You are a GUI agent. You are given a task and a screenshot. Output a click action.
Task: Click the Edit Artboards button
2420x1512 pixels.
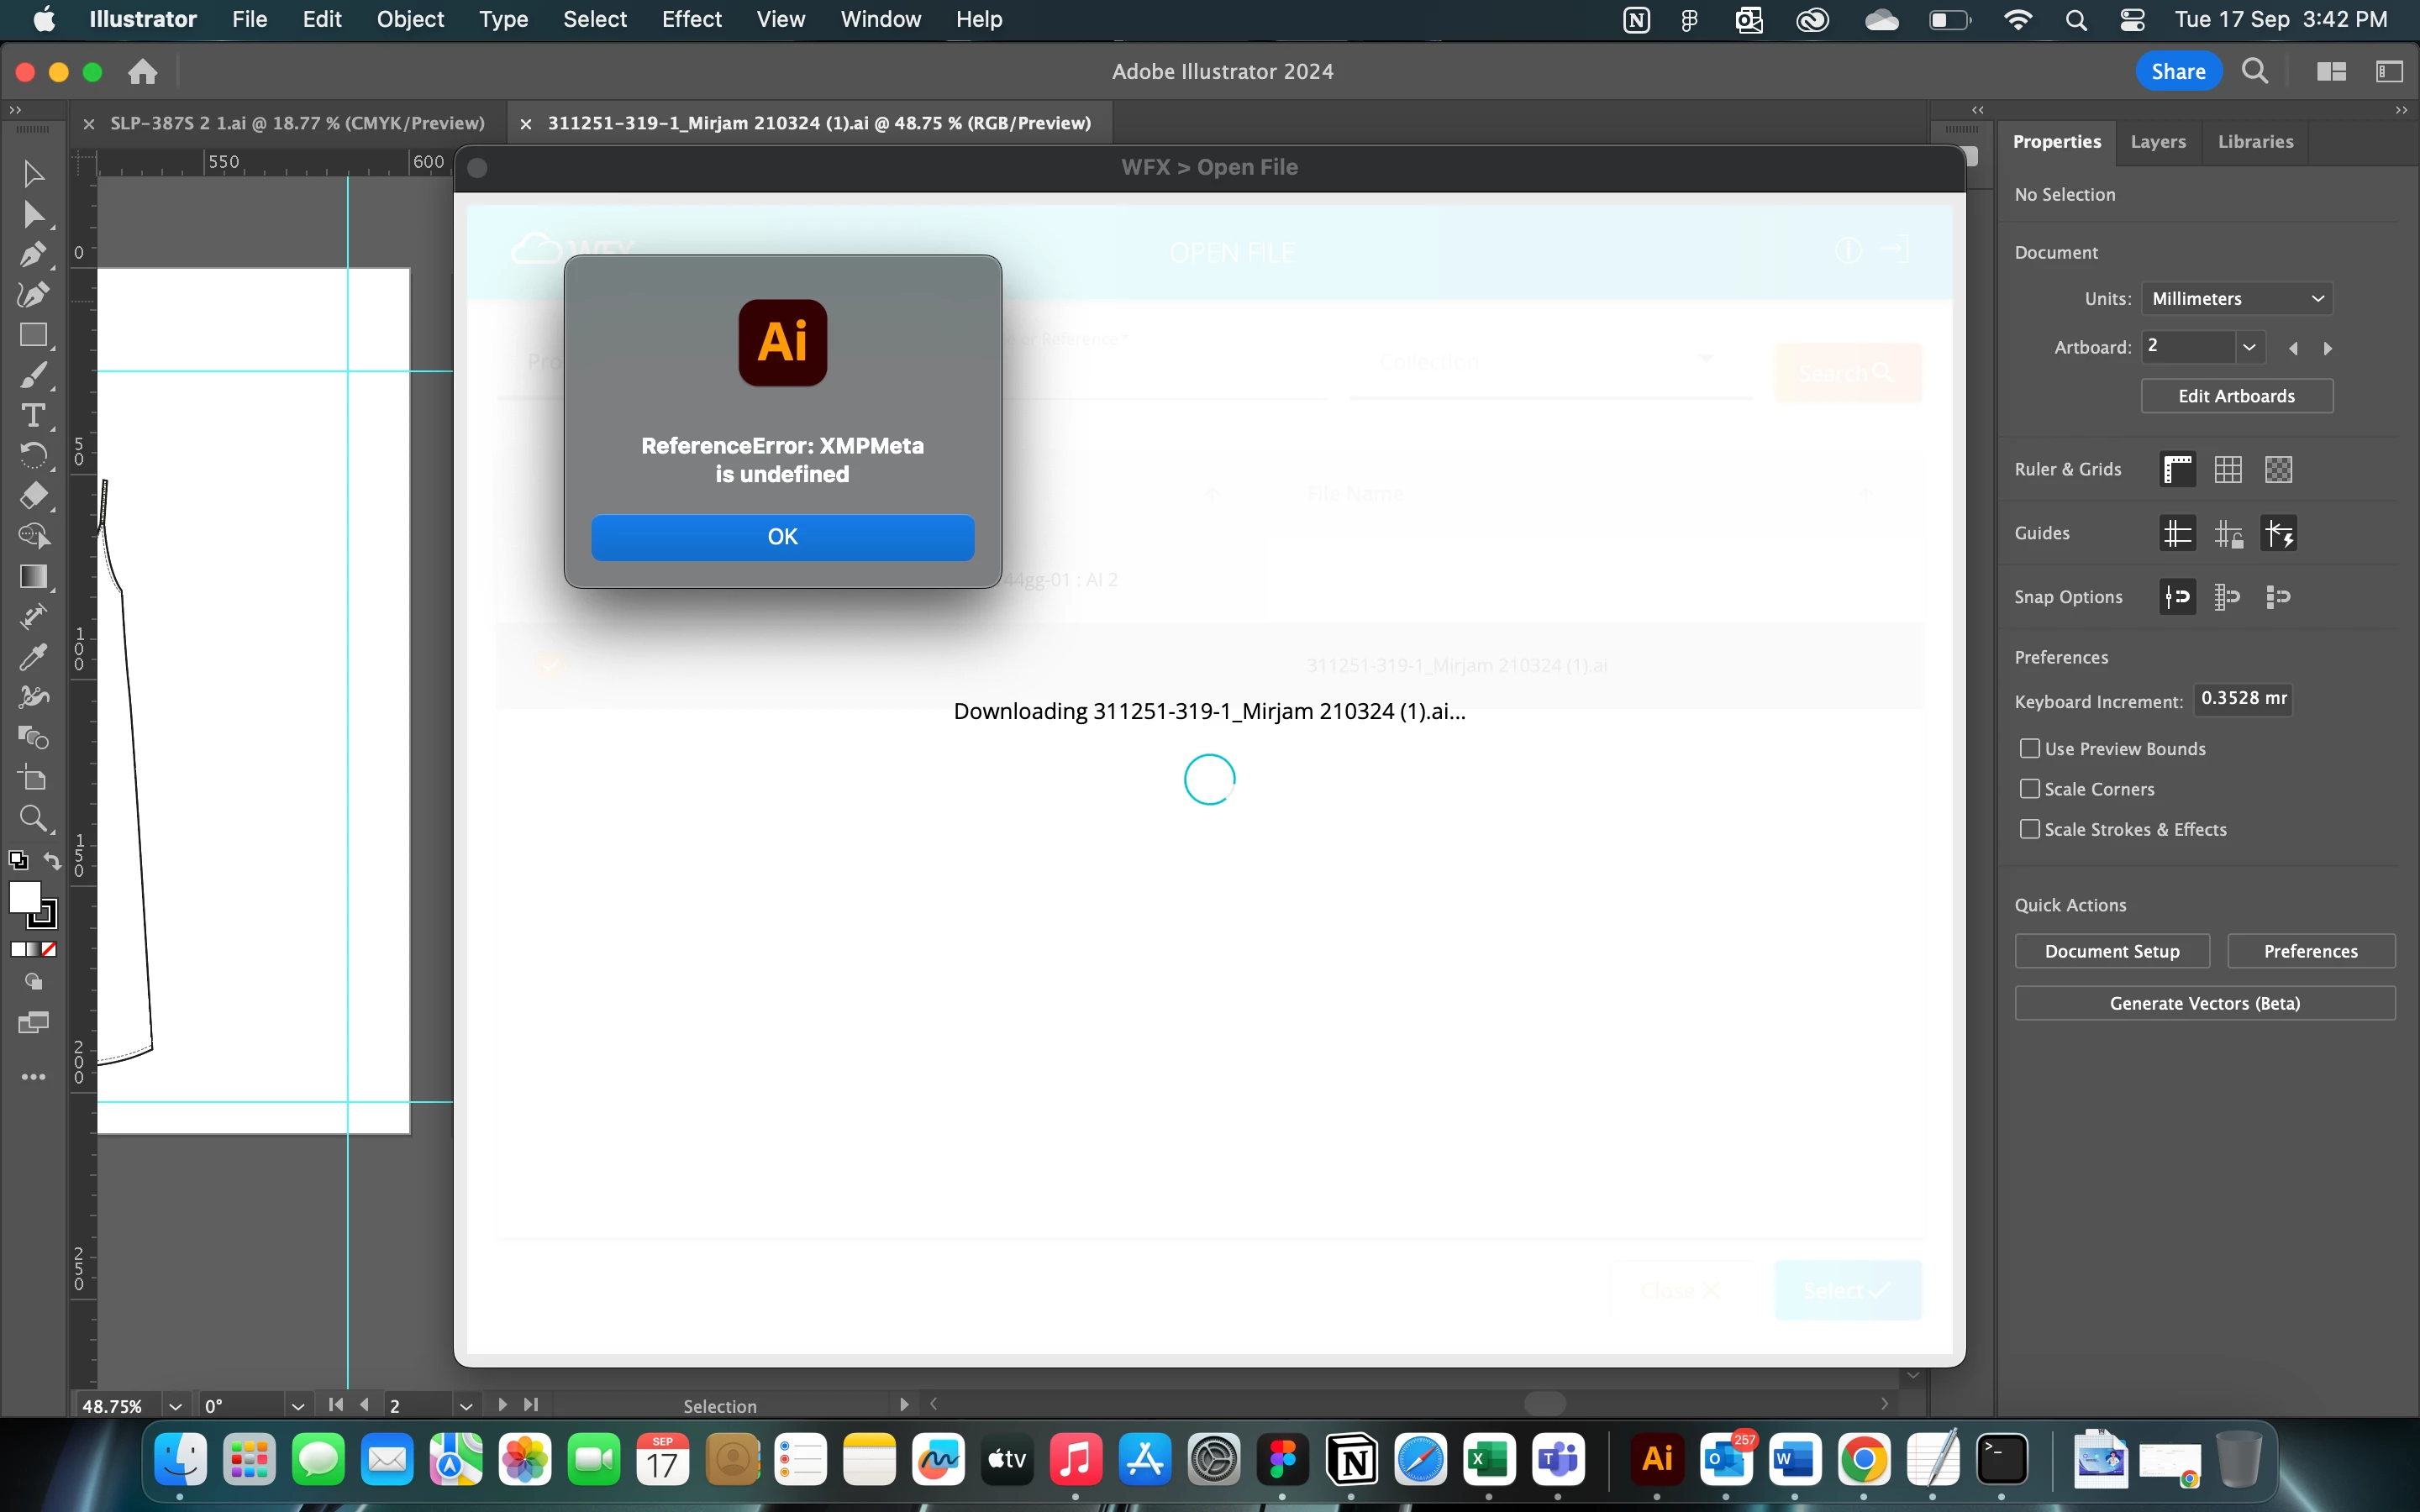click(2236, 396)
